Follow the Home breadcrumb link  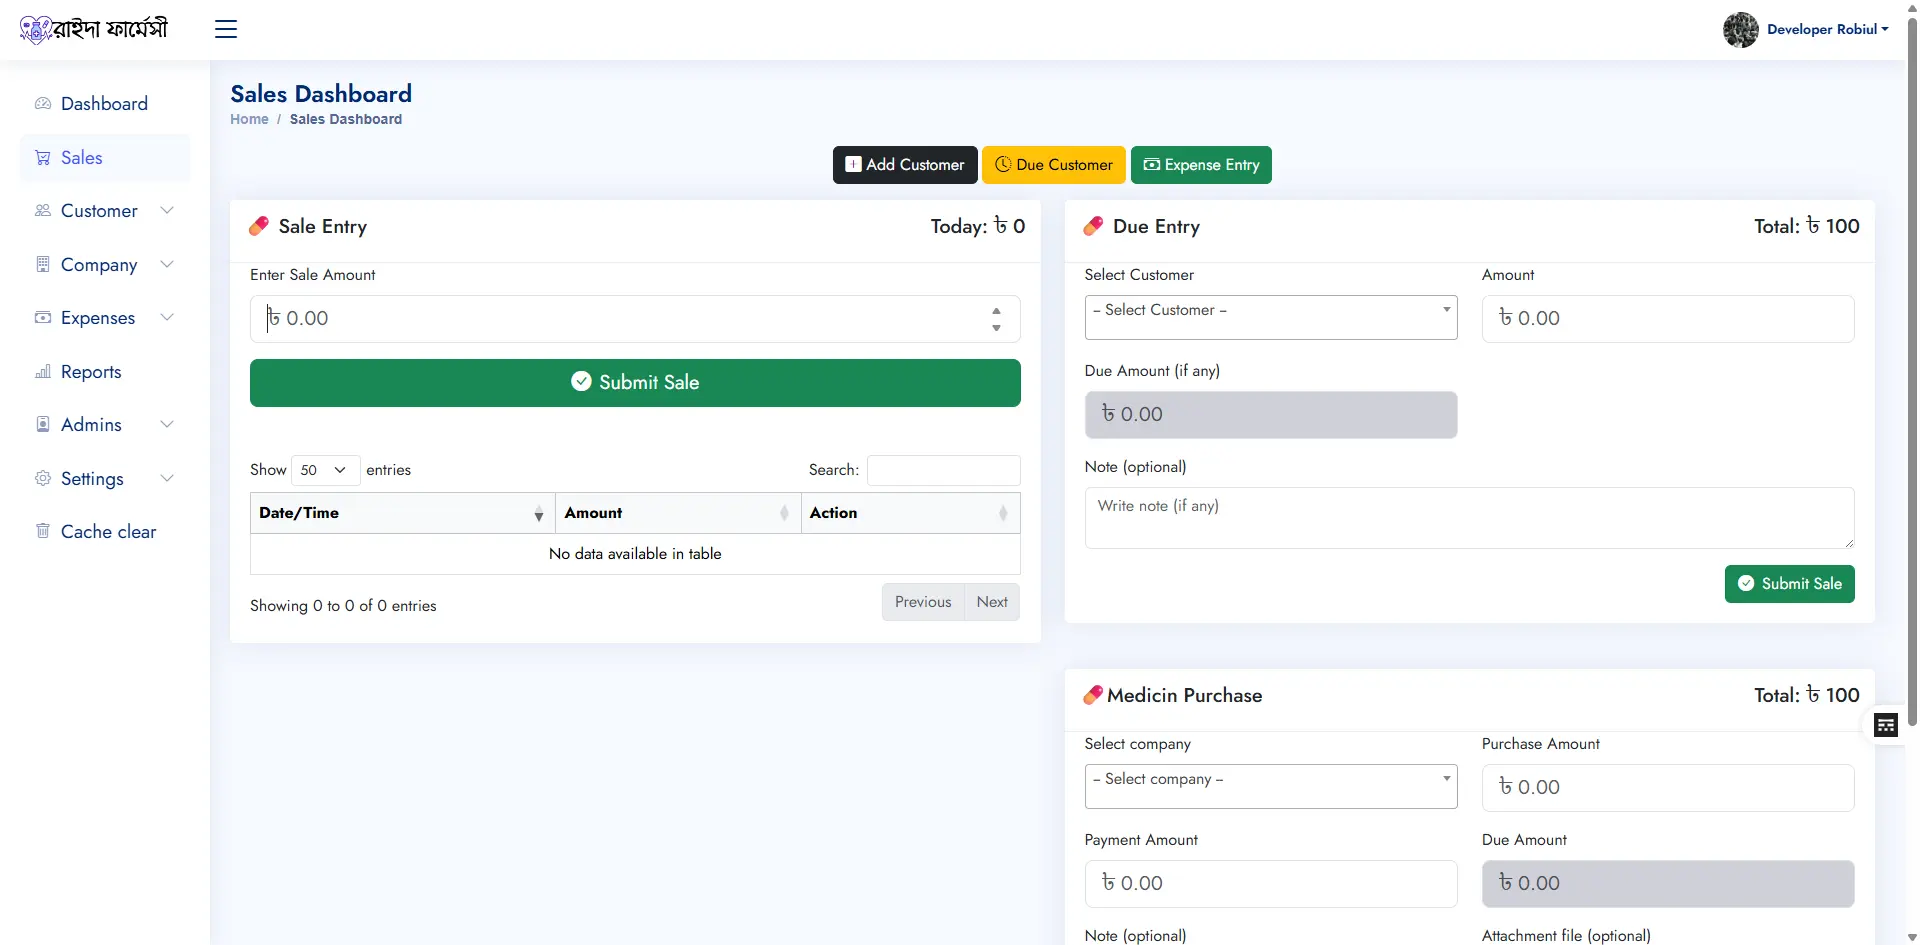[x=249, y=119]
